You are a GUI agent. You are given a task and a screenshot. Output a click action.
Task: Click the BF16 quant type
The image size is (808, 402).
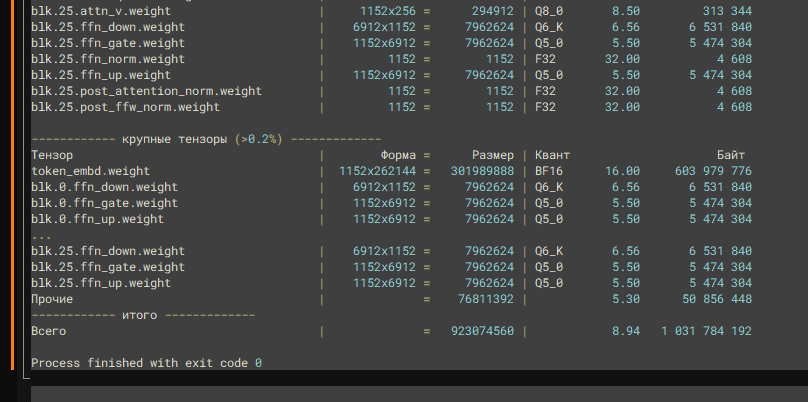point(549,171)
